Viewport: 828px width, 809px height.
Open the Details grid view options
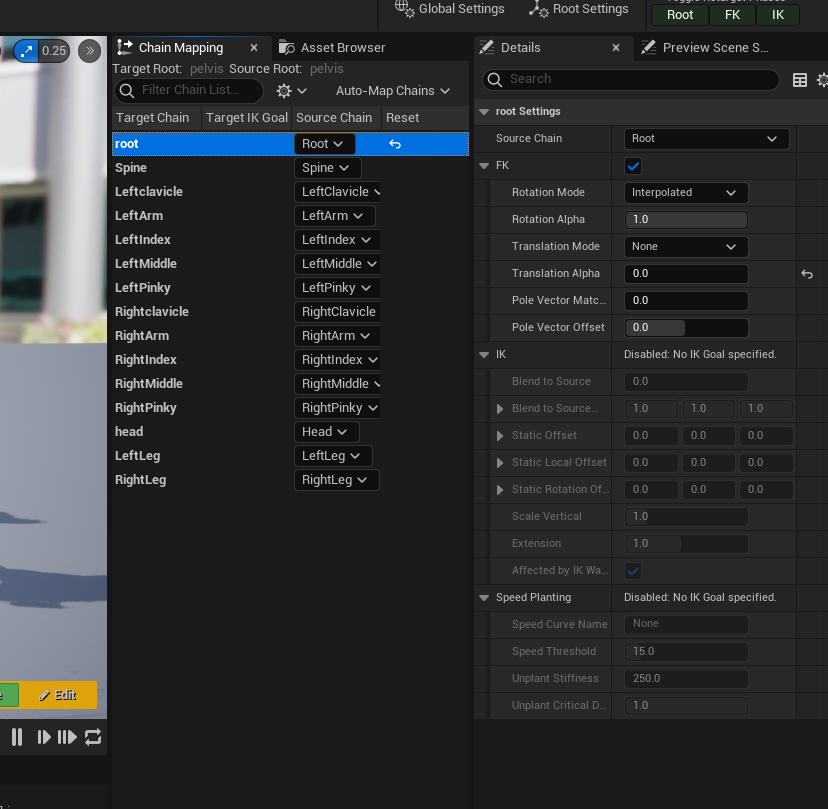tap(800, 80)
